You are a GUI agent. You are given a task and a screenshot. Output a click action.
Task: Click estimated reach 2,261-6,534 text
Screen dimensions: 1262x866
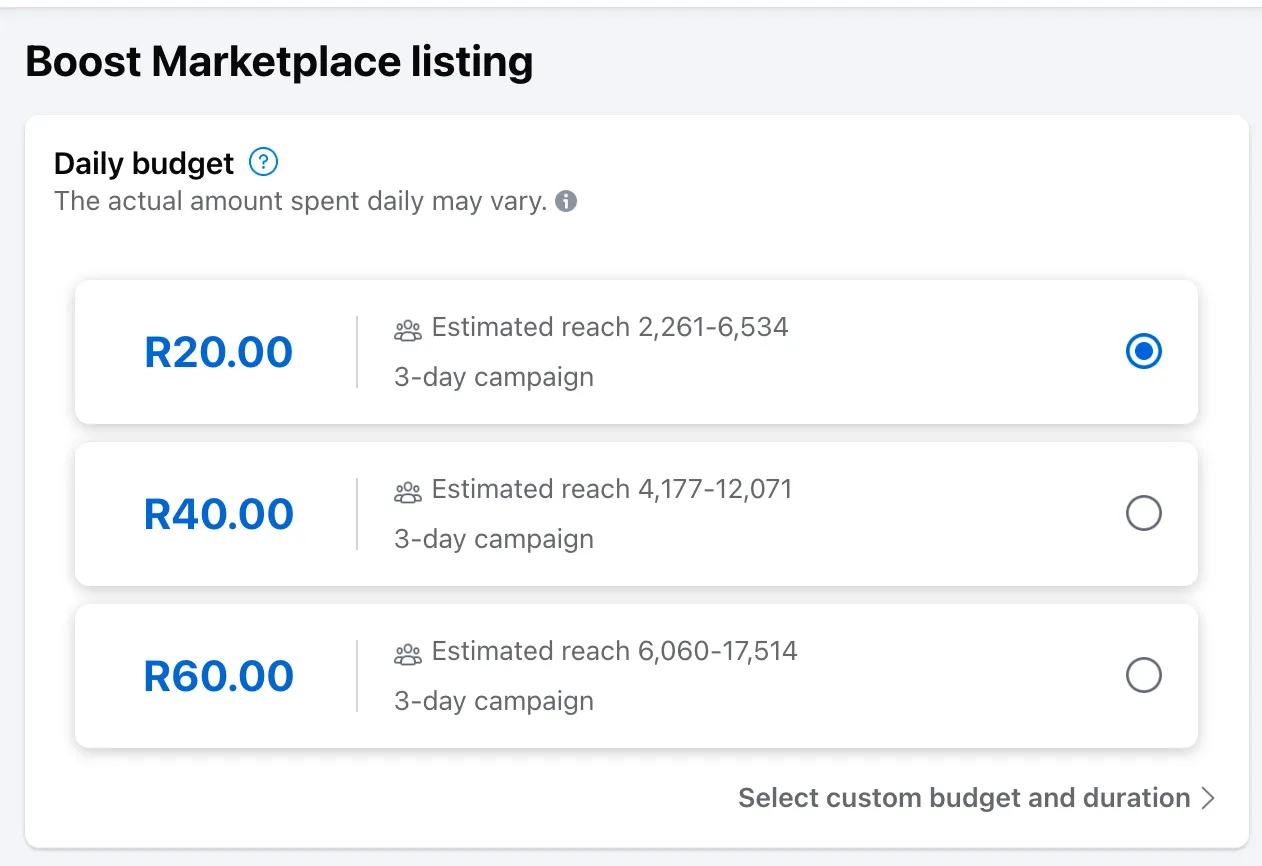(x=609, y=327)
